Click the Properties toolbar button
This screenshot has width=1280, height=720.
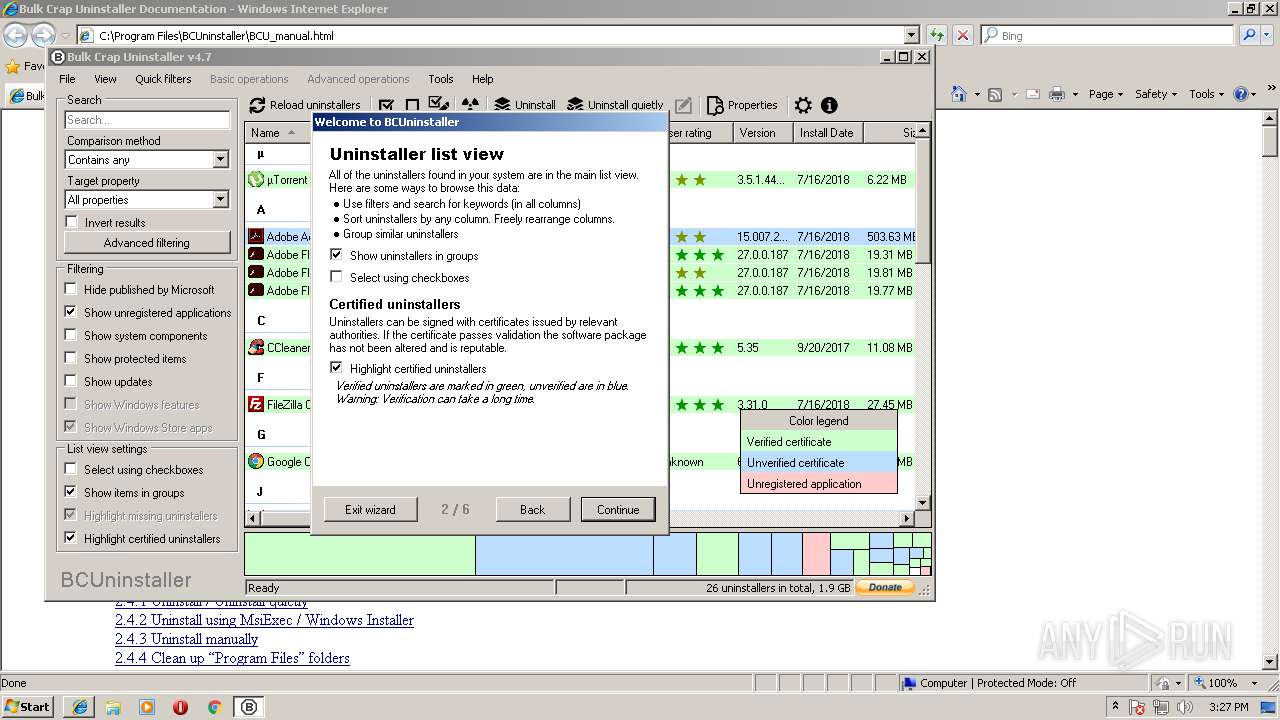(742, 105)
